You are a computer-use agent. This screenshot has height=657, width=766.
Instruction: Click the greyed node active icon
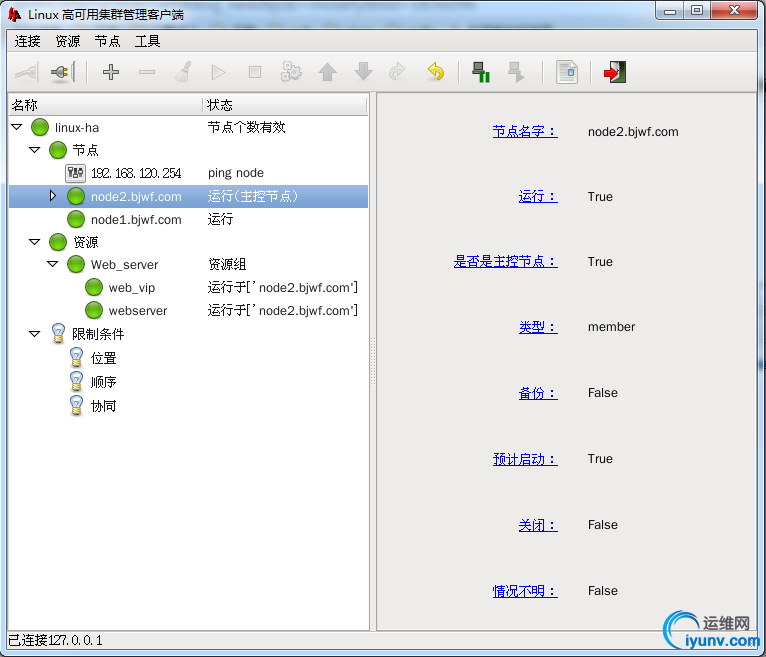[516, 72]
